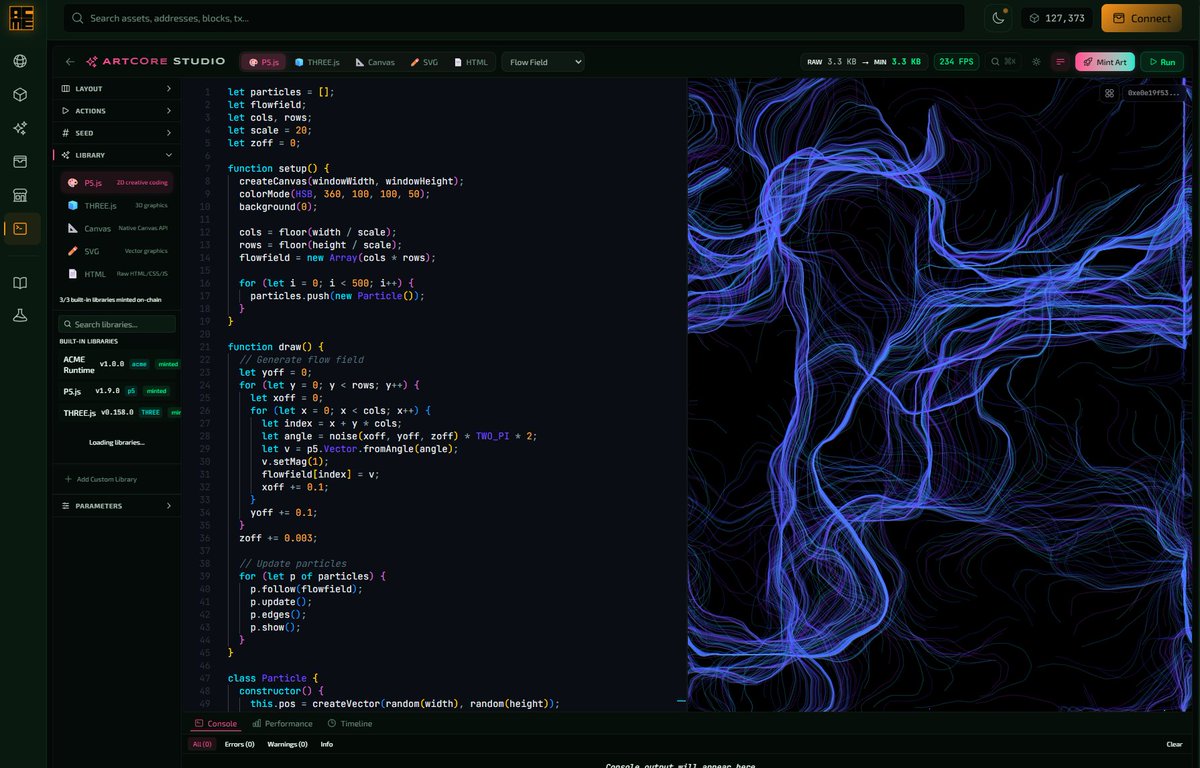This screenshot has height=768, width=1200.
Task: Click the ARTCORE STUDIO logo
Action: point(155,61)
